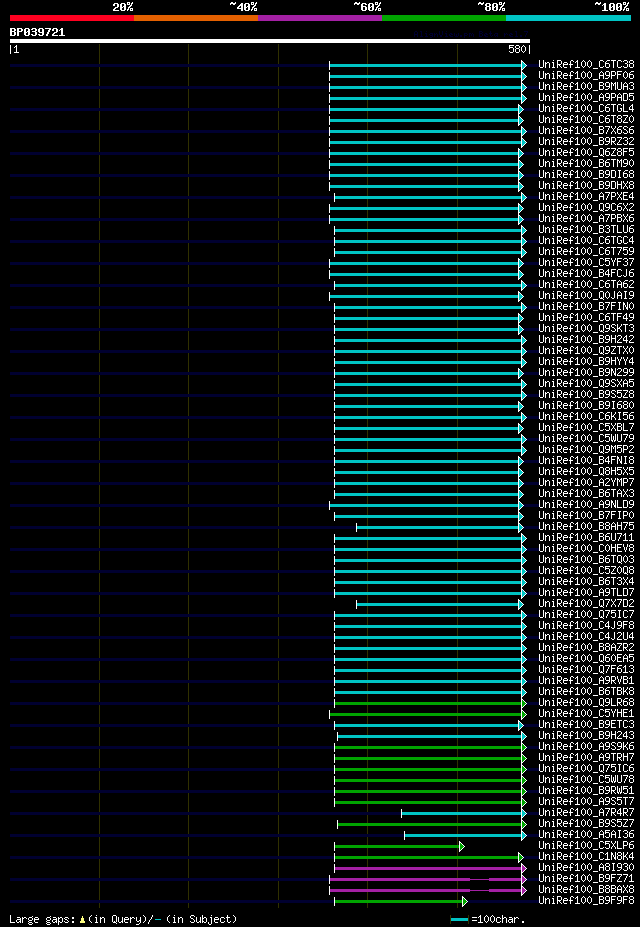
Task: Select the UniRef100_Q7X7D2 label
Action: coord(586,604)
